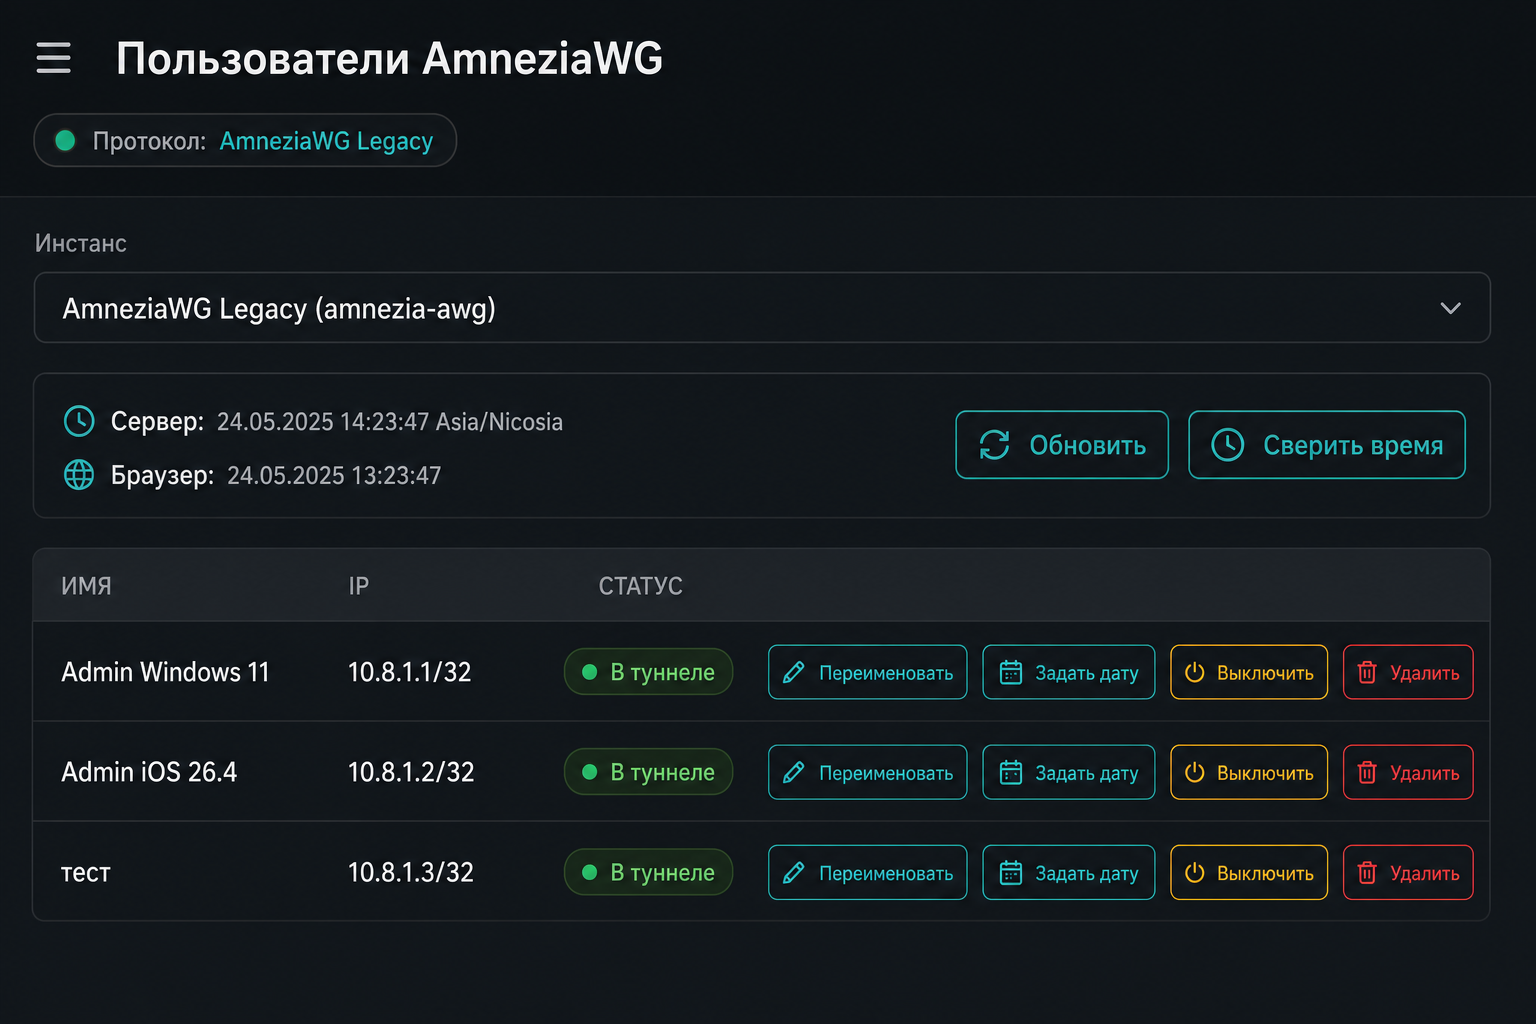Disable the Admin iOS 26.4 user
This screenshot has width=1536, height=1024.
click(x=1249, y=772)
